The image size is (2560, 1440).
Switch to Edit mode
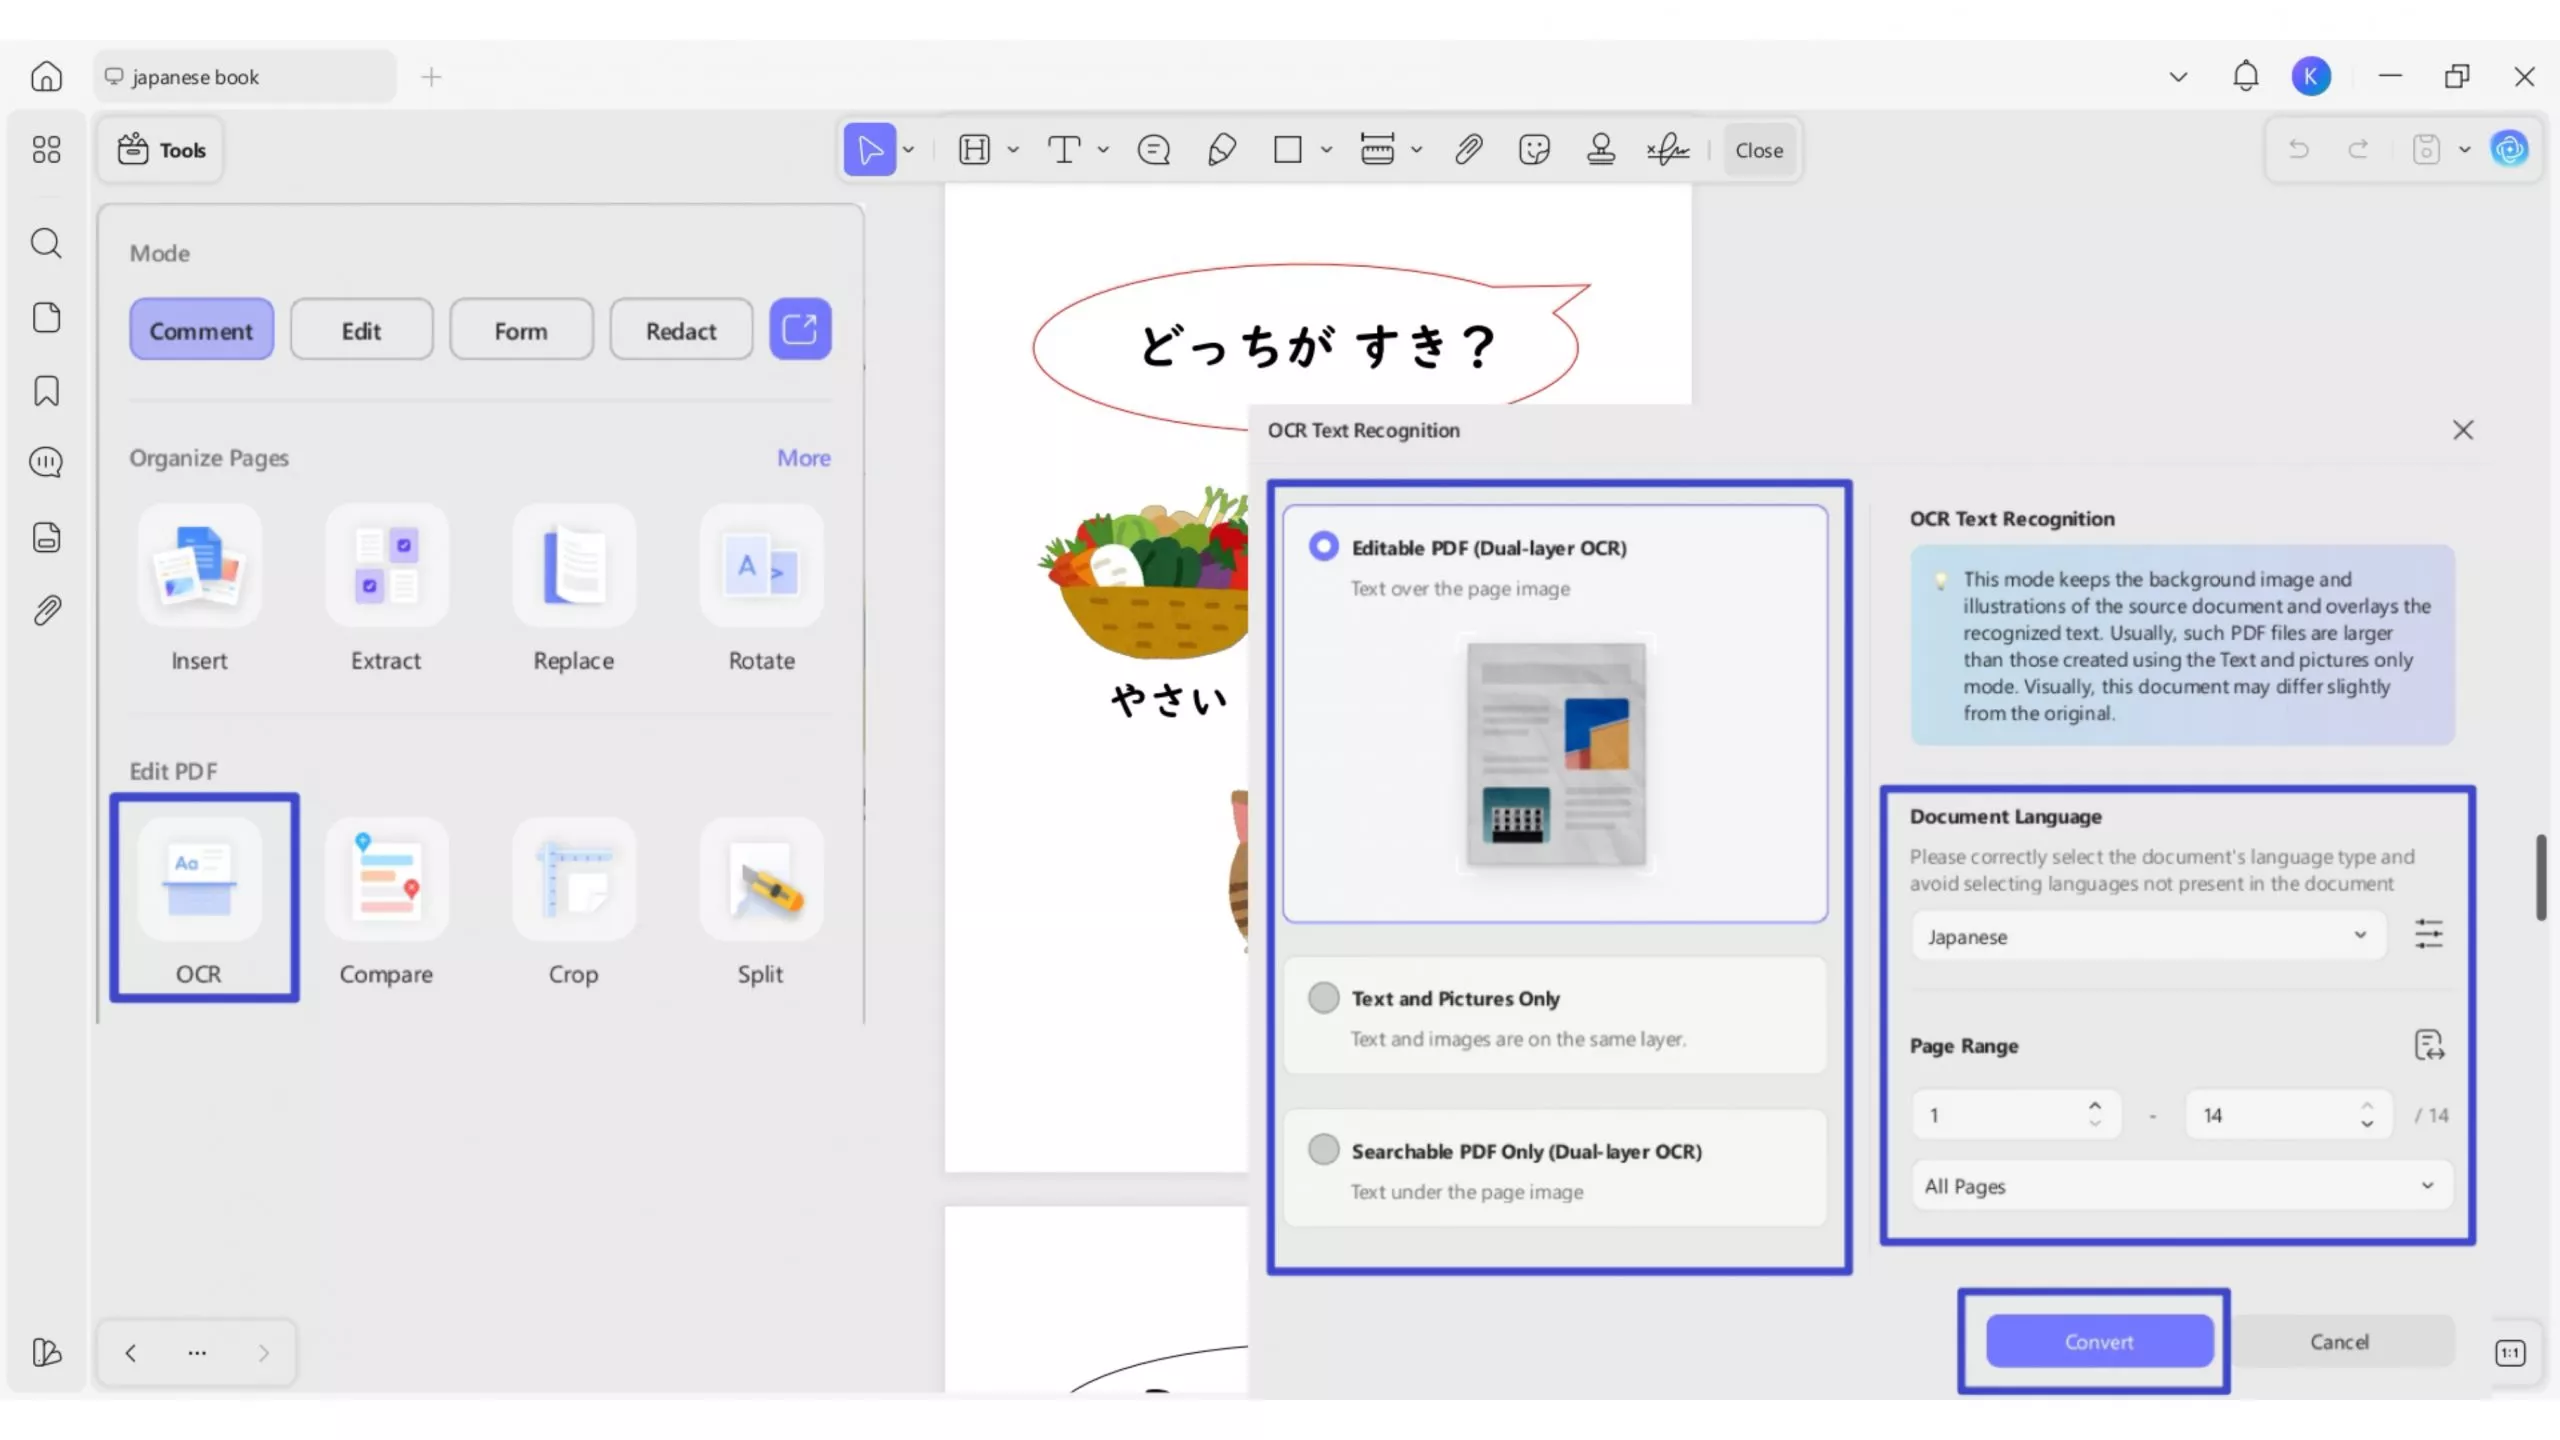[x=361, y=331]
